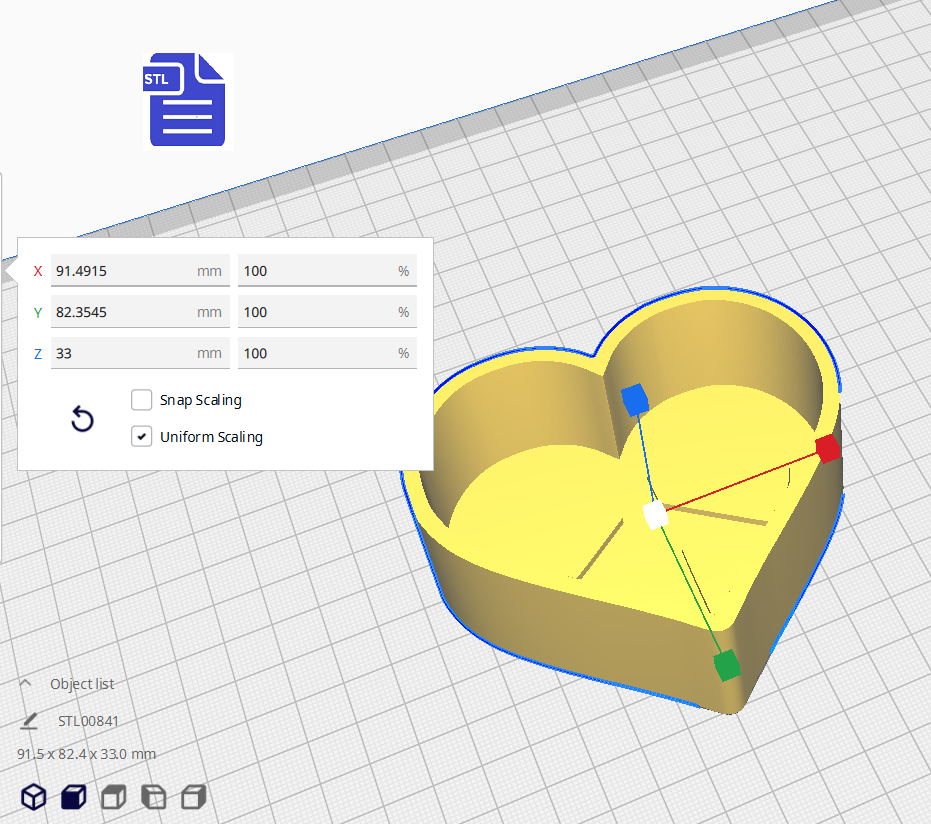Toggle the Snap Scaling checkbox off and verify
Image resolution: width=931 pixels, height=824 pixels.
(141, 399)
